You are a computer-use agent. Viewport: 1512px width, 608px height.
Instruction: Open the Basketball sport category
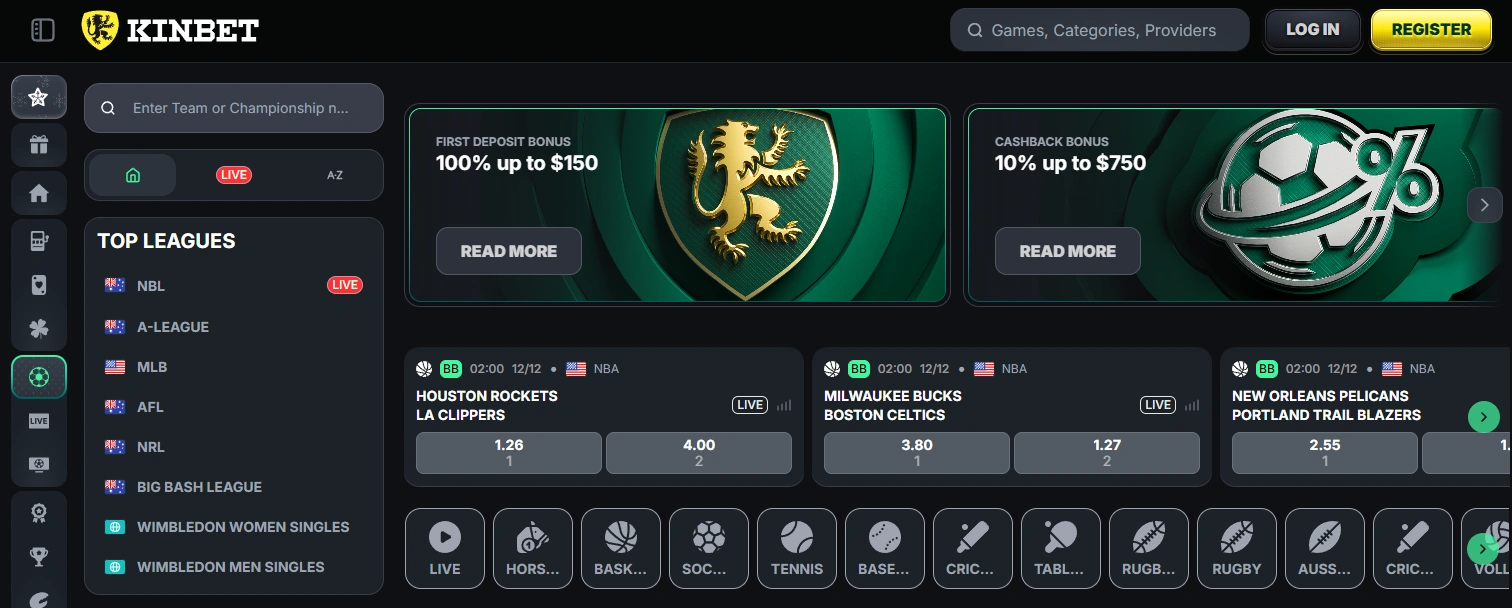pos(620,548)
